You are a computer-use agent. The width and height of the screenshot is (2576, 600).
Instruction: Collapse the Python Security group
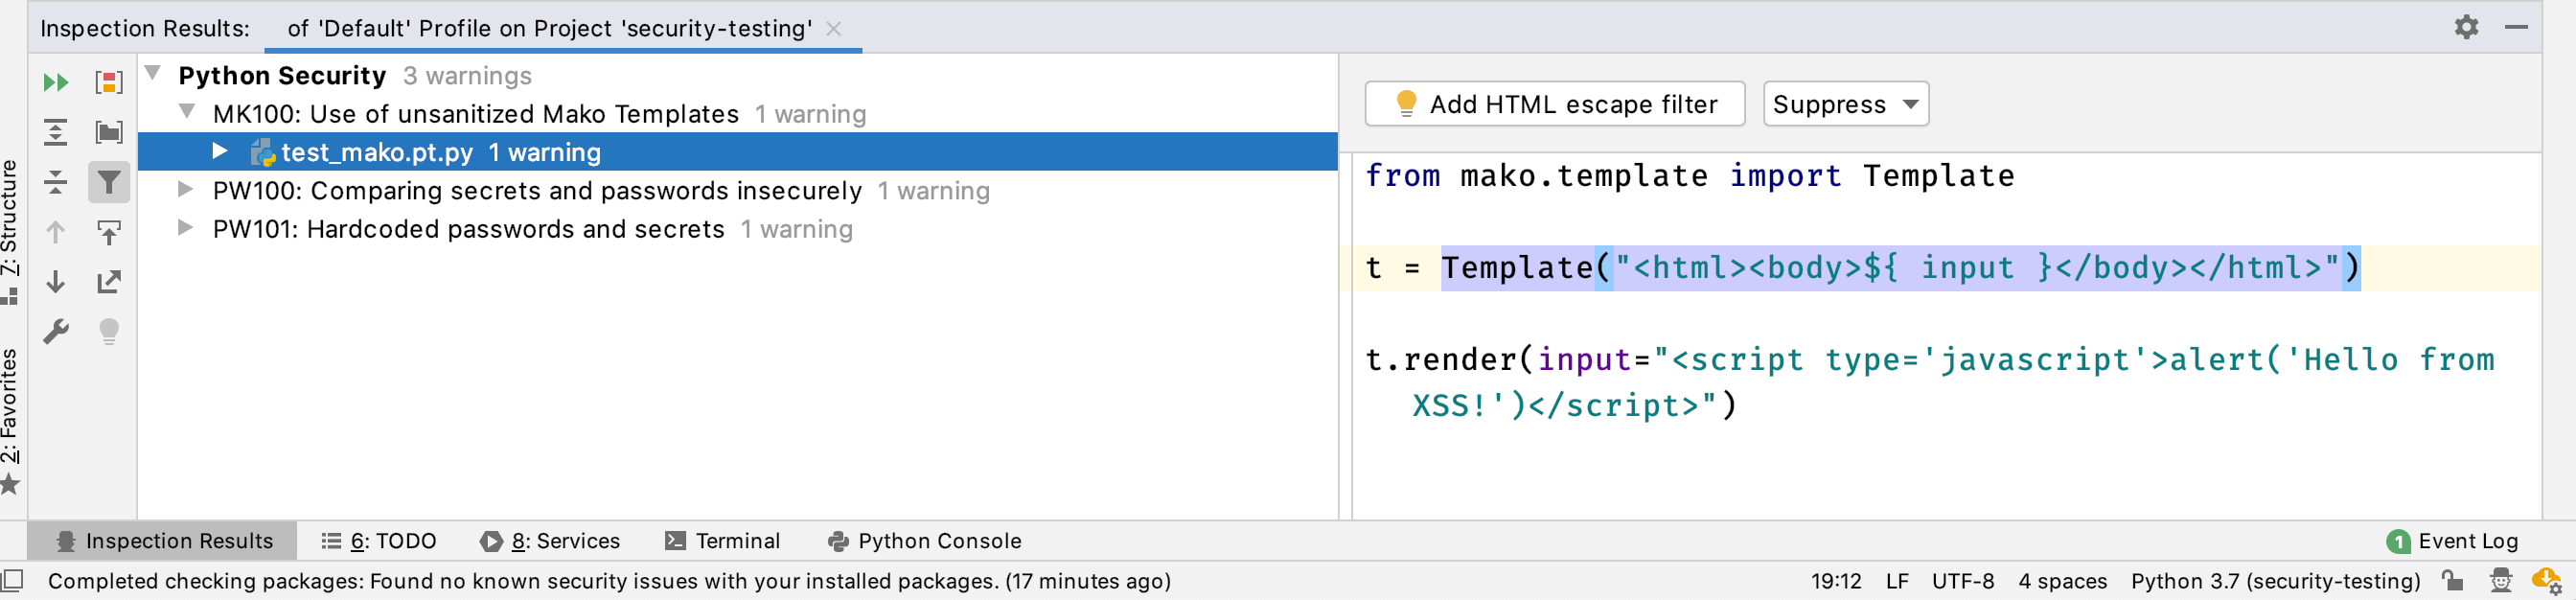[153, 72]
